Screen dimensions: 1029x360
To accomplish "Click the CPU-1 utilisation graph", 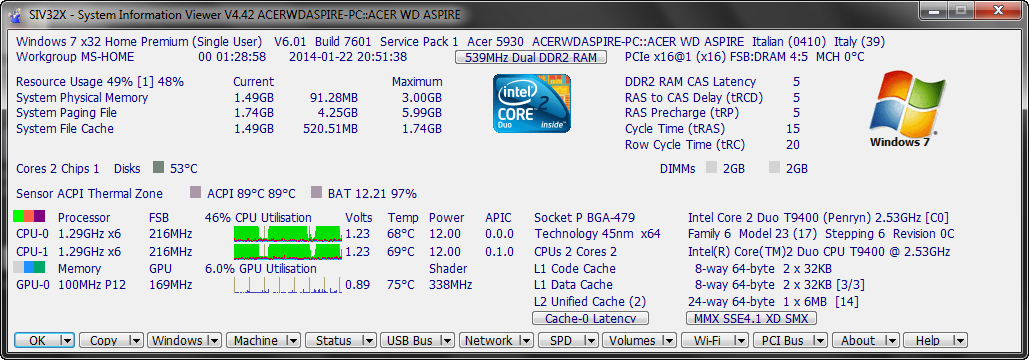I will (287, 251).
